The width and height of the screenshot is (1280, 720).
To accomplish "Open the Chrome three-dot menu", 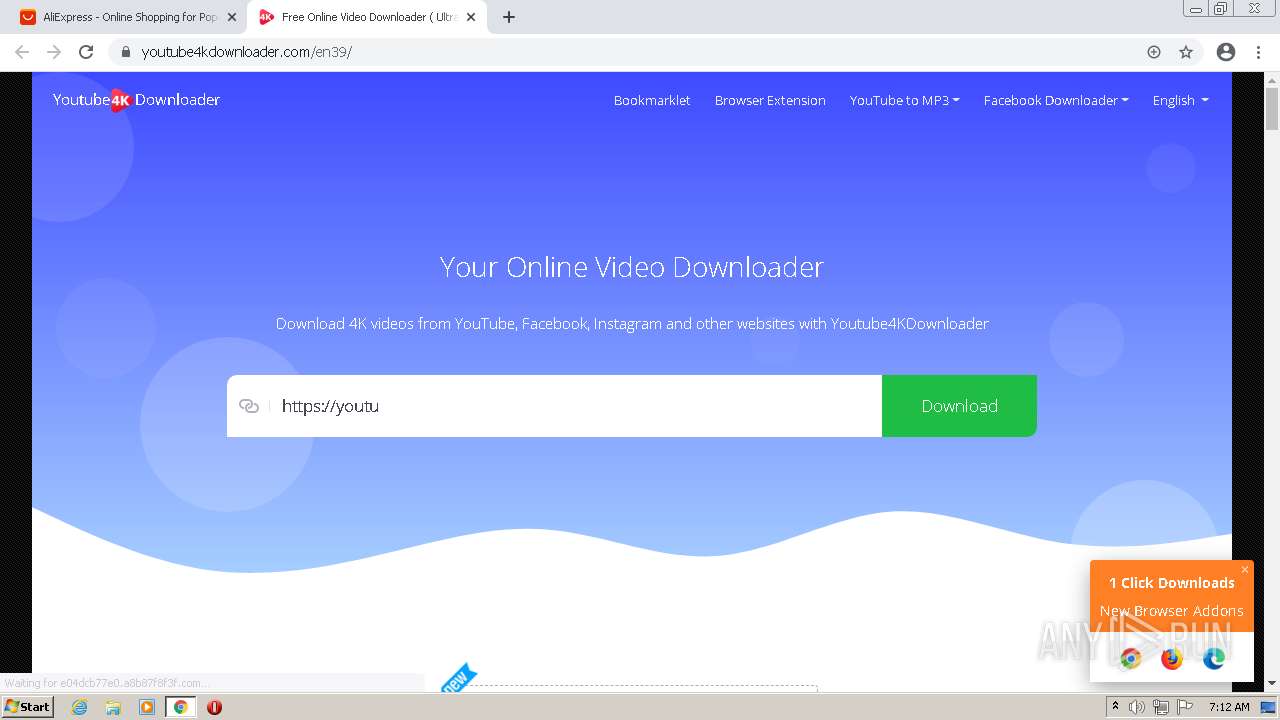I will pos(1258,52).
